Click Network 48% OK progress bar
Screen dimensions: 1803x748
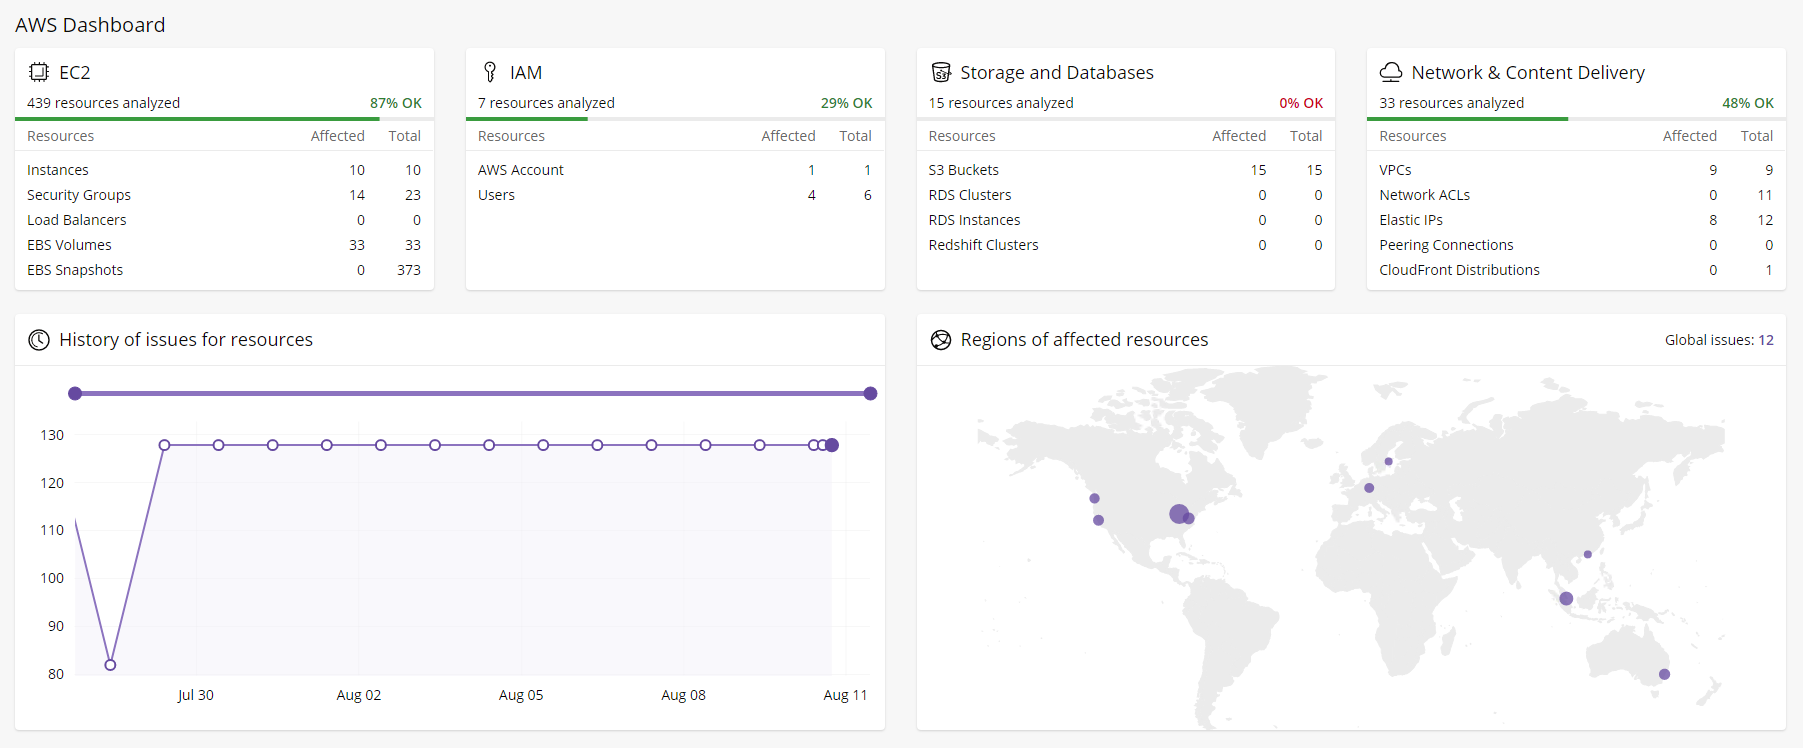(1576, 119)
